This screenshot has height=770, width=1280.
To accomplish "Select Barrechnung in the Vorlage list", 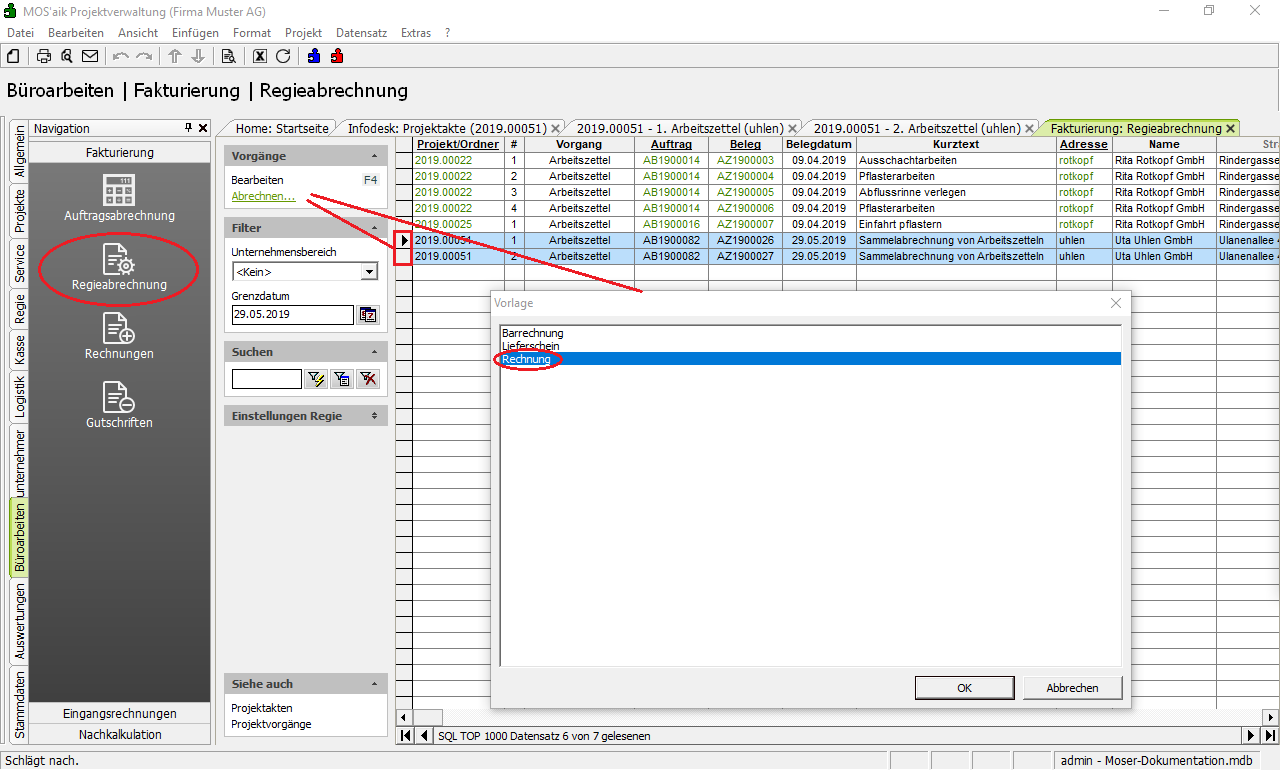I will tap(533, 333).
